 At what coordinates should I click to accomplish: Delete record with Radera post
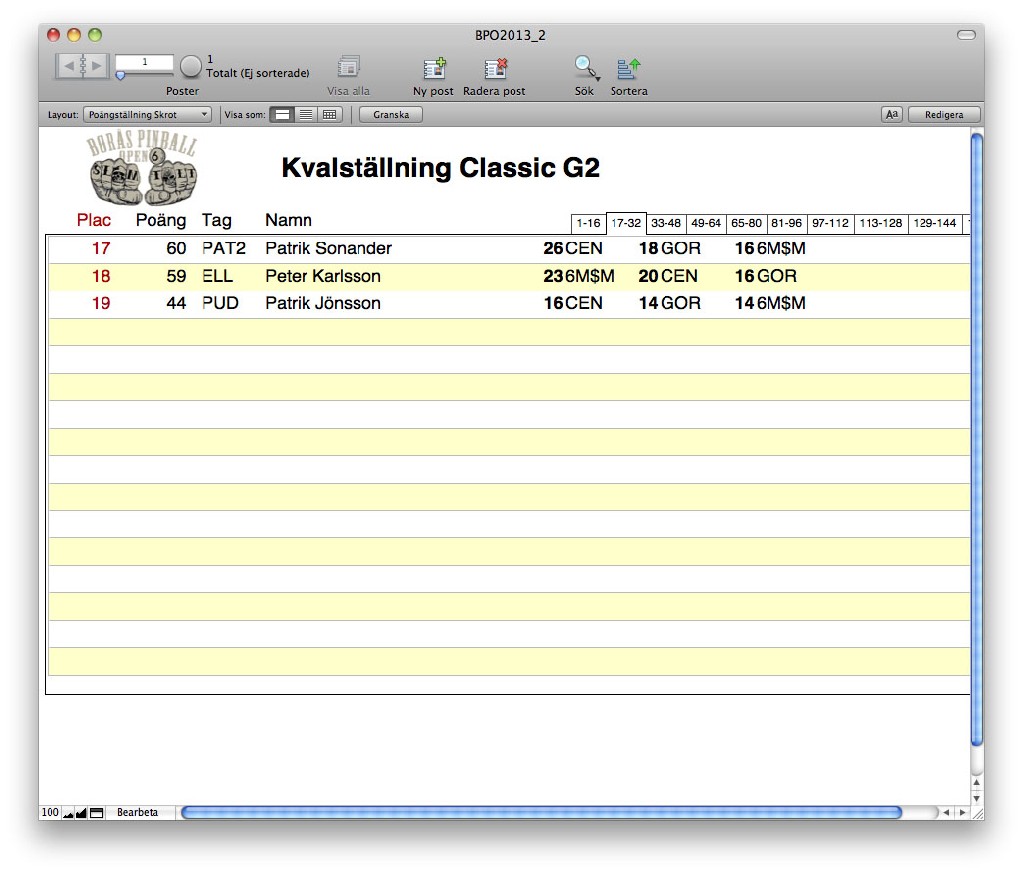pos(495,68)
